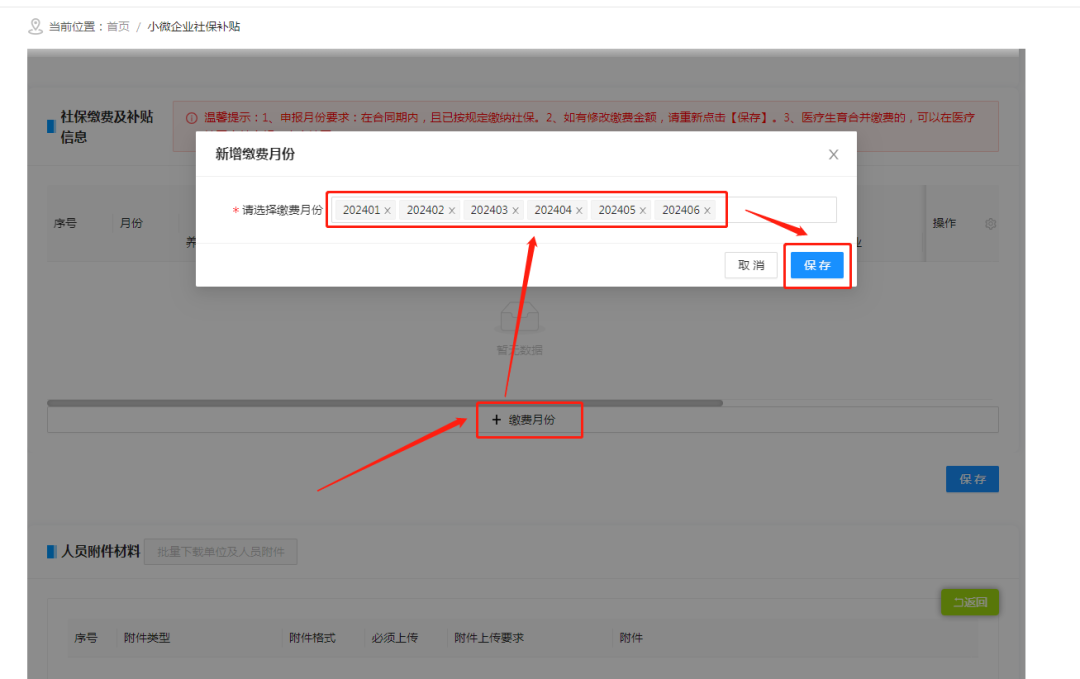Click the 必须上传 column header

395,638
